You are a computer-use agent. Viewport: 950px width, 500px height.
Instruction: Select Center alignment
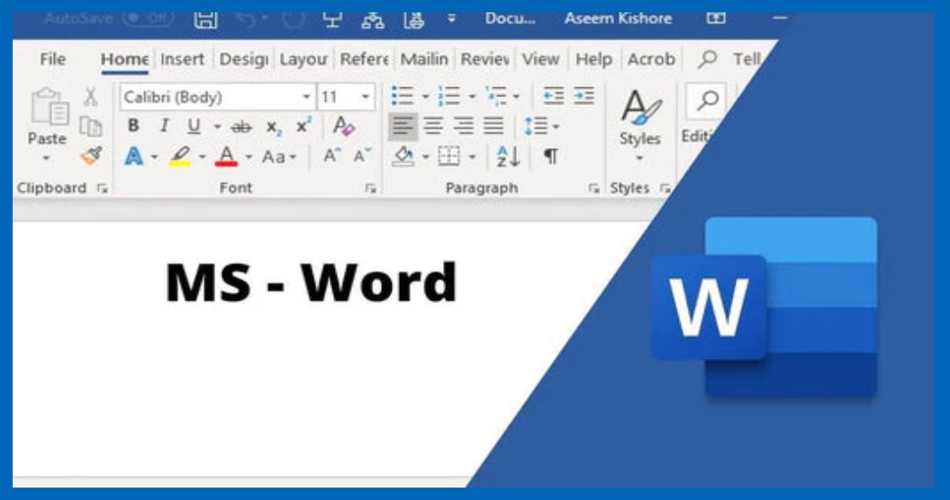433,127
